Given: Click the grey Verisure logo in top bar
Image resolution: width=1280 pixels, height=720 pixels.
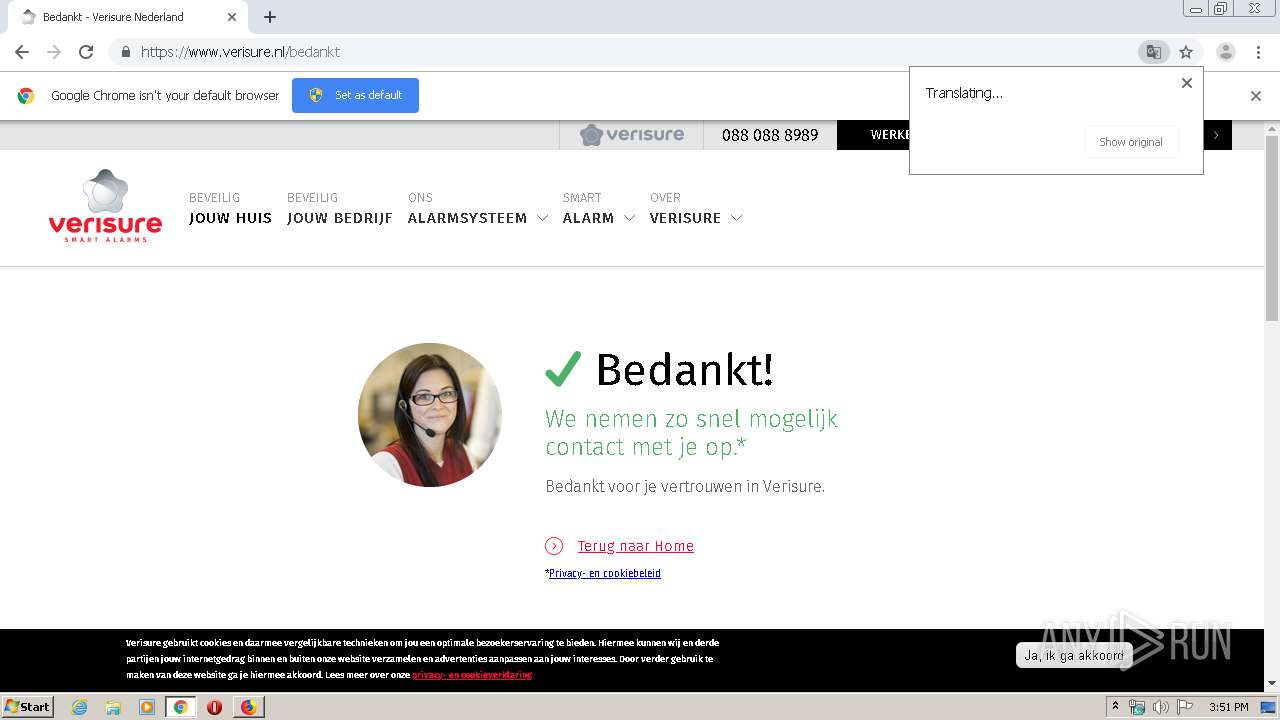Looking at the screenshot, I should click(632, 135).
